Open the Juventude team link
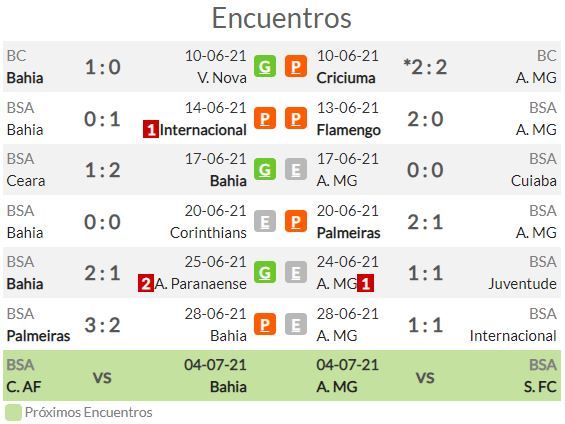 pos(522,284)
